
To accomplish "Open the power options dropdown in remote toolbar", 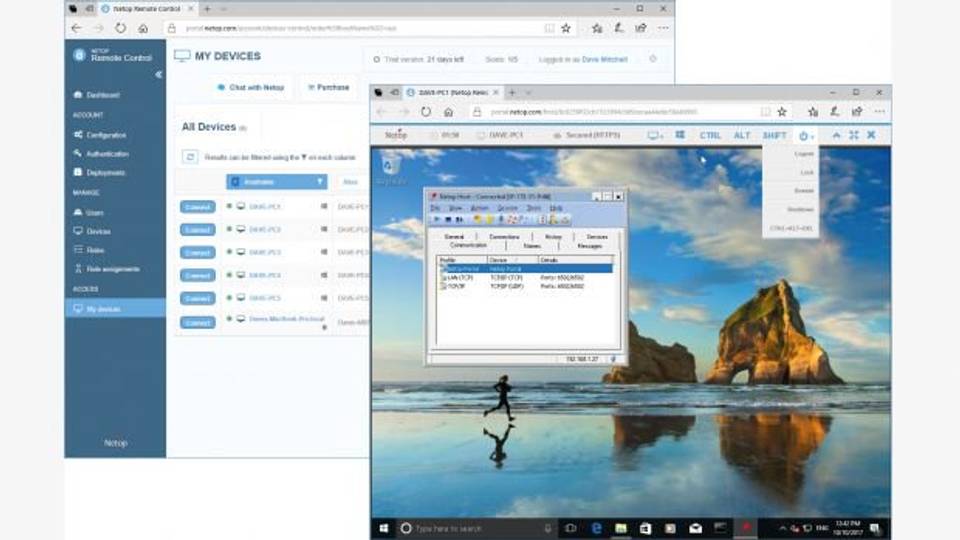I will click(806, 135).
